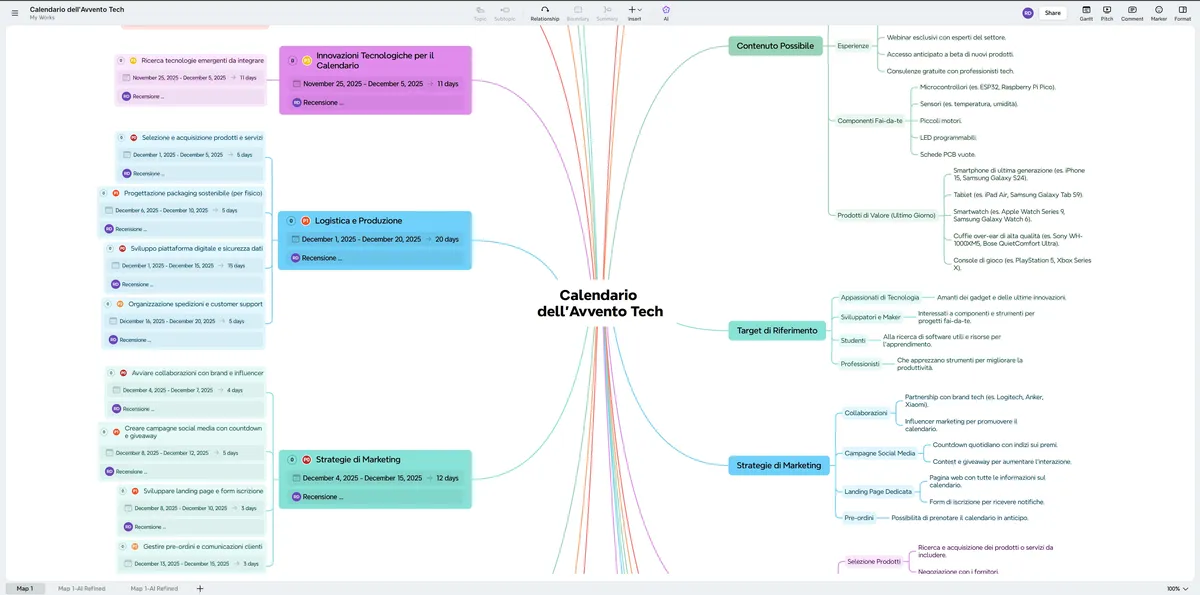
Task: Click the task circle beside Logistica e Produzione
Action: pos(291,220)
